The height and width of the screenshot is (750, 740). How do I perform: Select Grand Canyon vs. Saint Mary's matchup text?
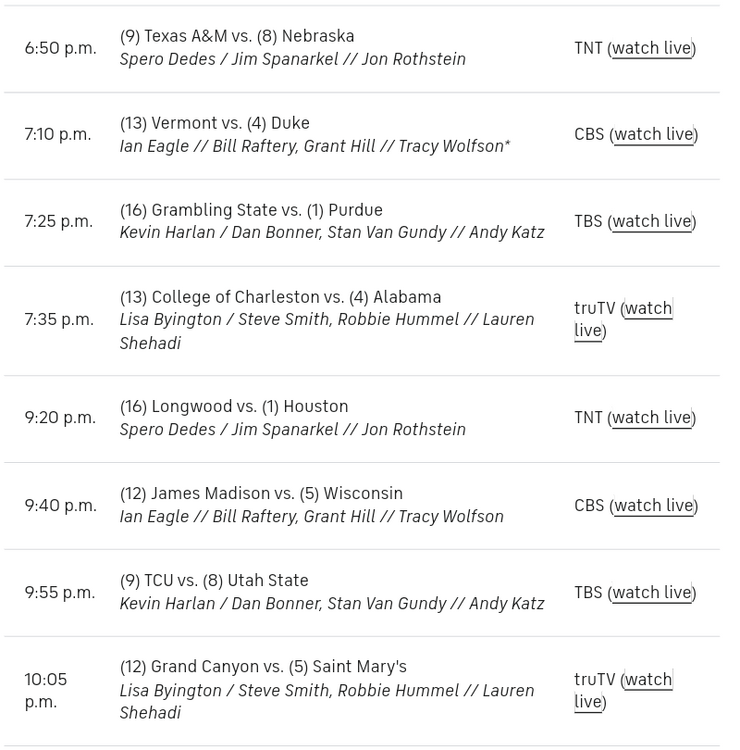263,667
